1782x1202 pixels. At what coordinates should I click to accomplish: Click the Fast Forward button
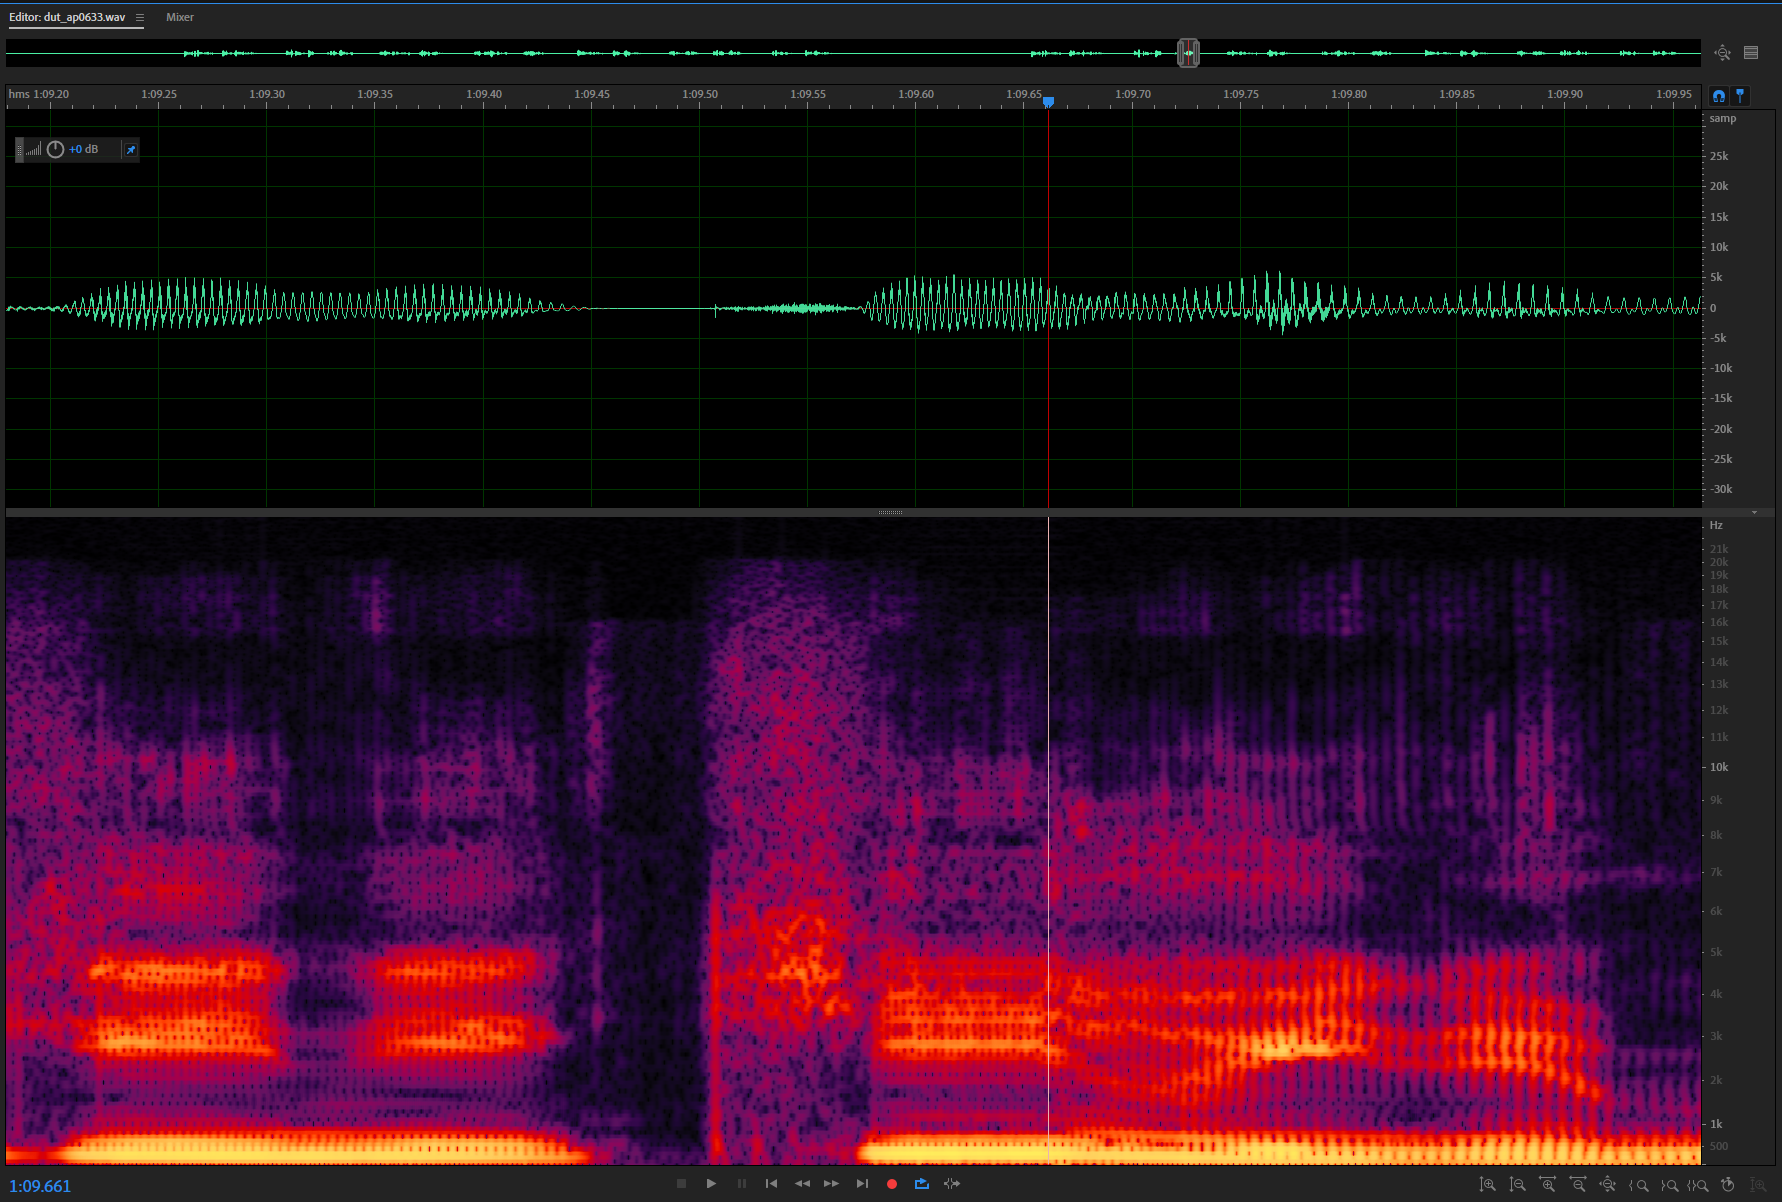[831, 1184]
